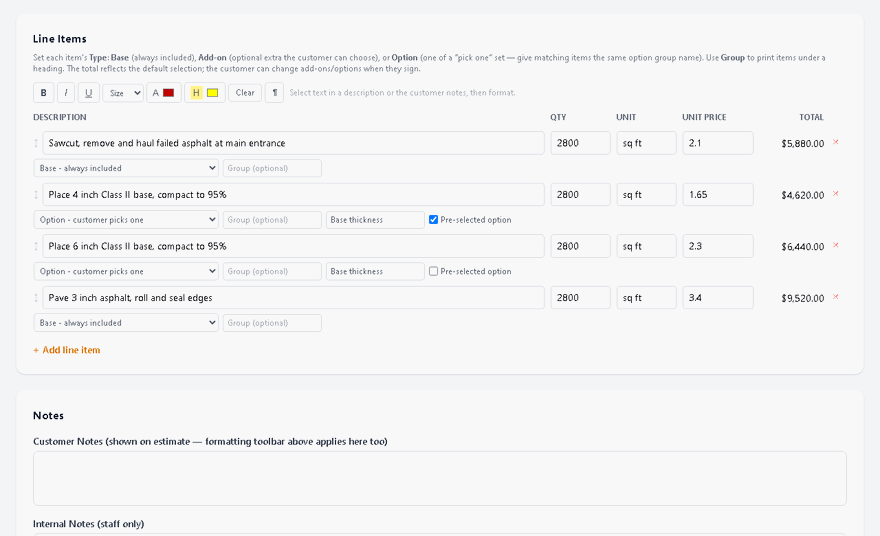
Task: Open the text Size dropdown
Action: click(123, 93)
